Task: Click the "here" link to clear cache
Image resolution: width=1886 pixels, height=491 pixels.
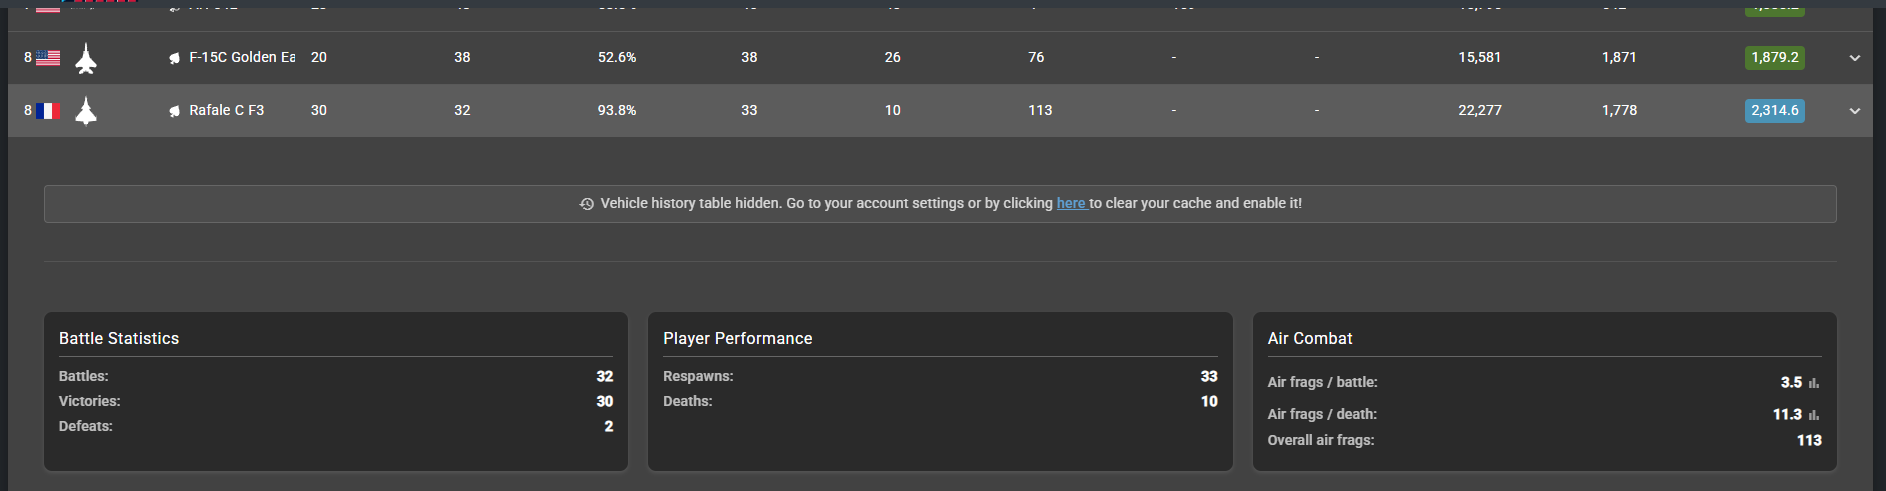Action: pyautogui.click(x=1071, y=203)
